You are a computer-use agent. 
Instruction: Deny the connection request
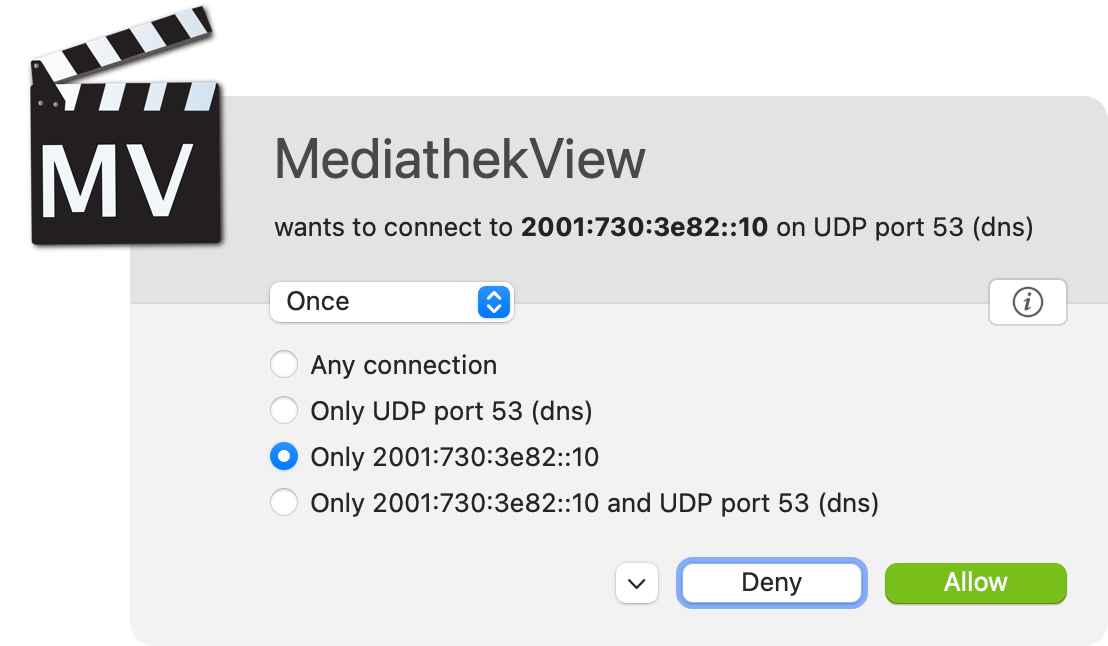[x=771, y=583]
